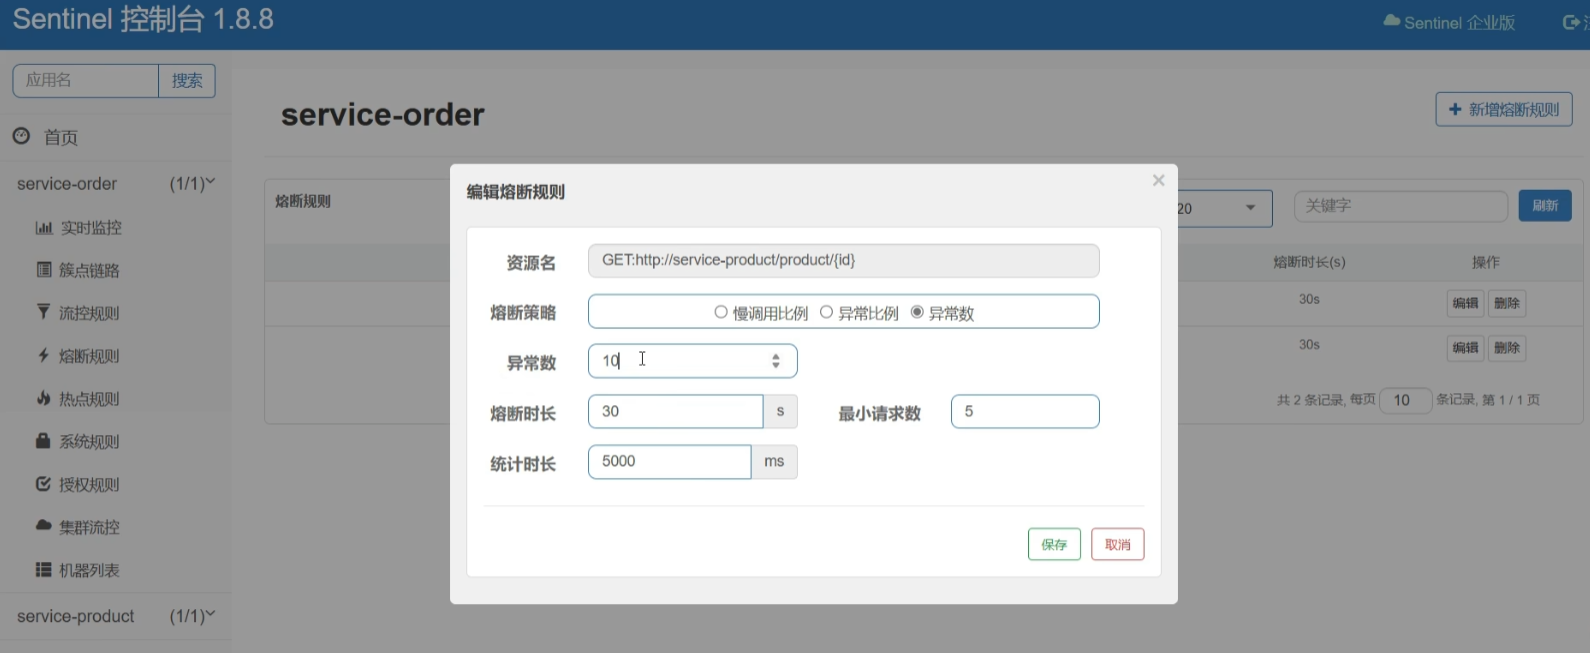The image size is (1590, 653).
Task: Click the 资源名 field in the dialog
Action: click(x=843, y=260)
